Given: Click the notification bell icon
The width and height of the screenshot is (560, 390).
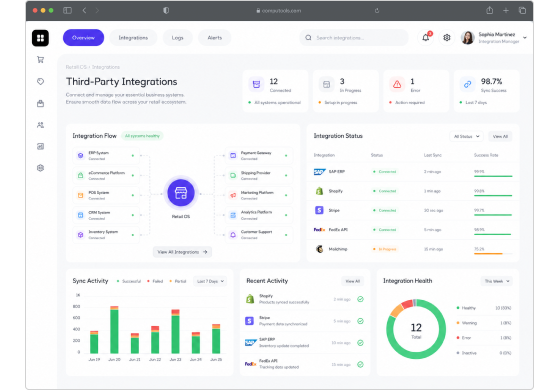Looking at the screenshot, I should (426, 38).
